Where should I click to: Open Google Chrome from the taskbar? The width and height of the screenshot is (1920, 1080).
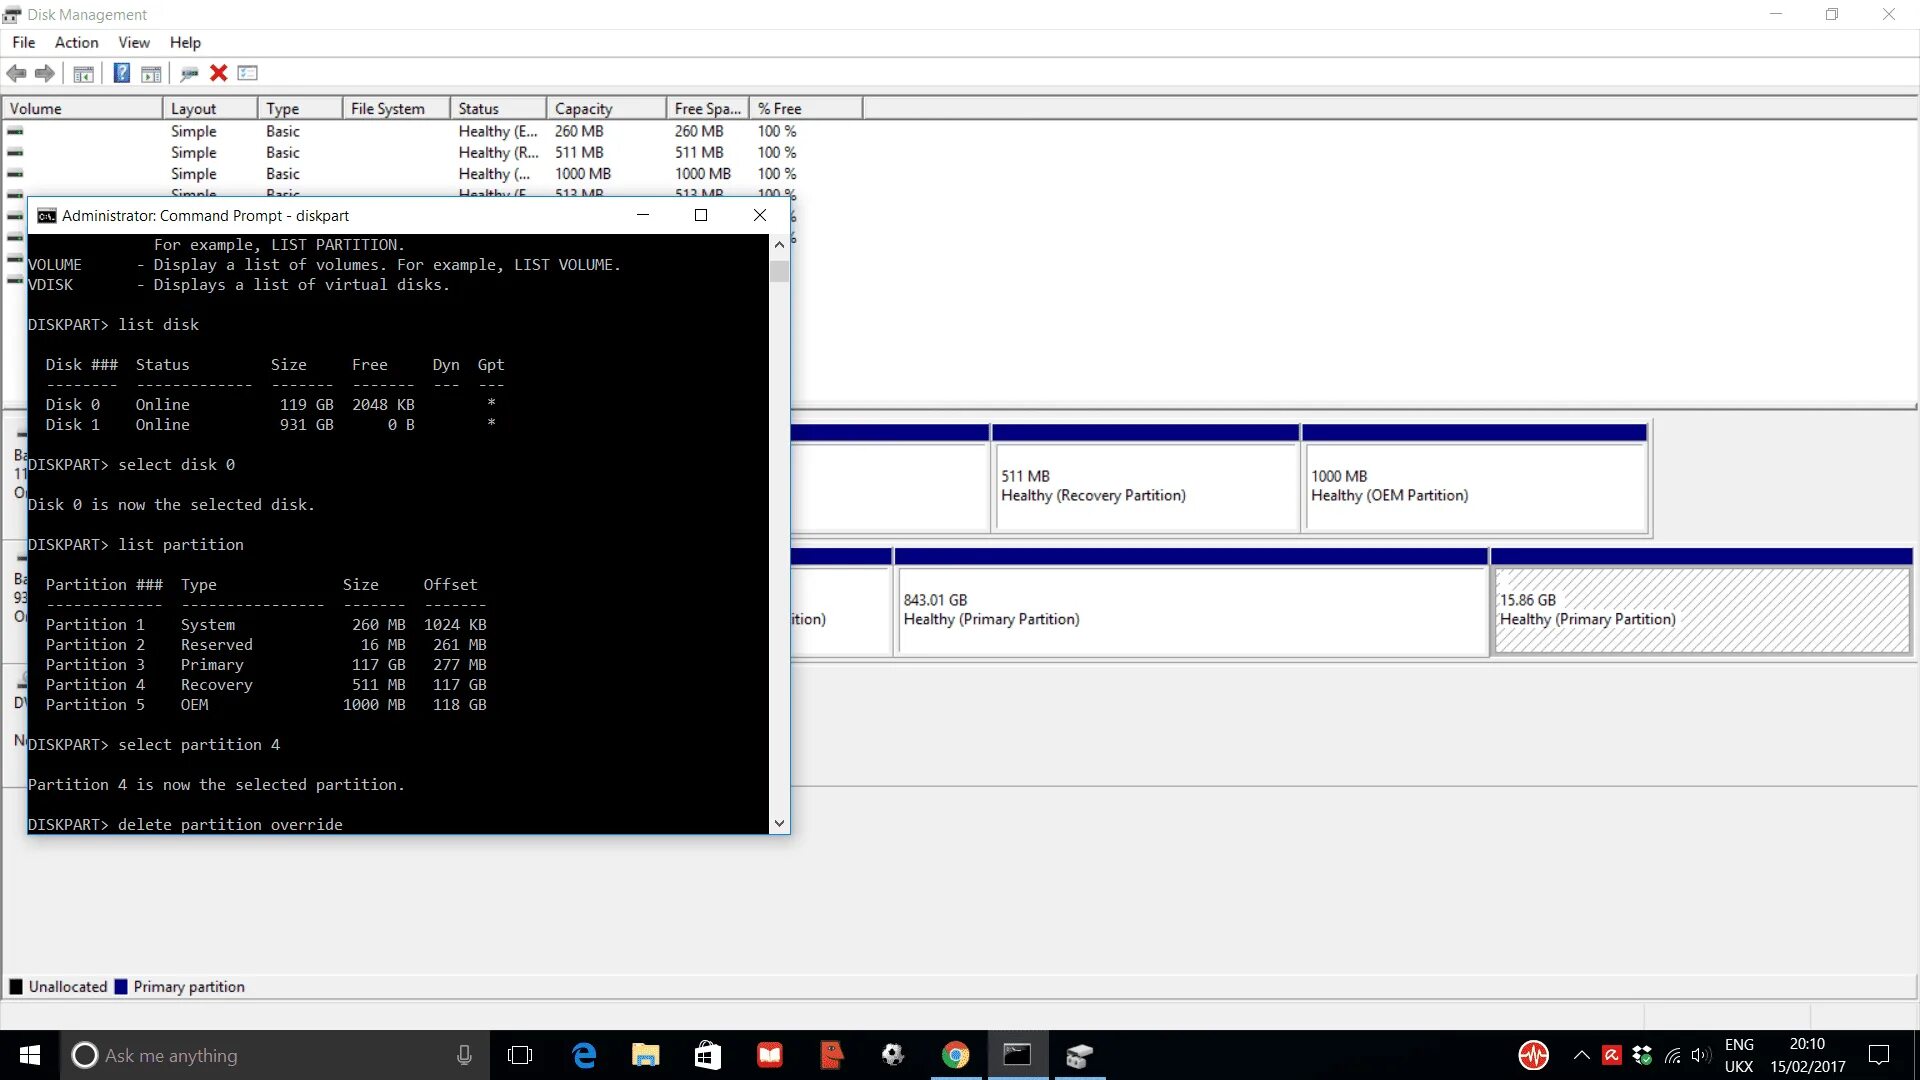click(956, 1055)
